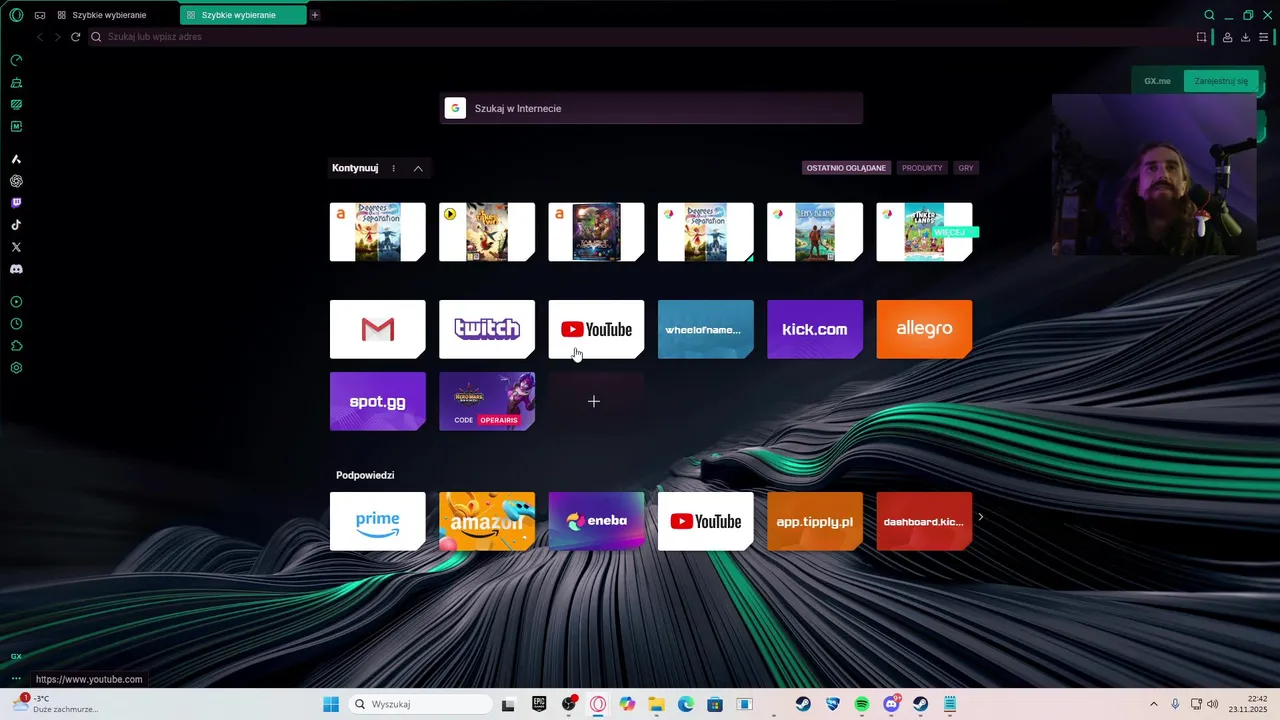1280x720 pixels.
Task: Open the Len's Island continue card
Action: (x=815, y=232)
